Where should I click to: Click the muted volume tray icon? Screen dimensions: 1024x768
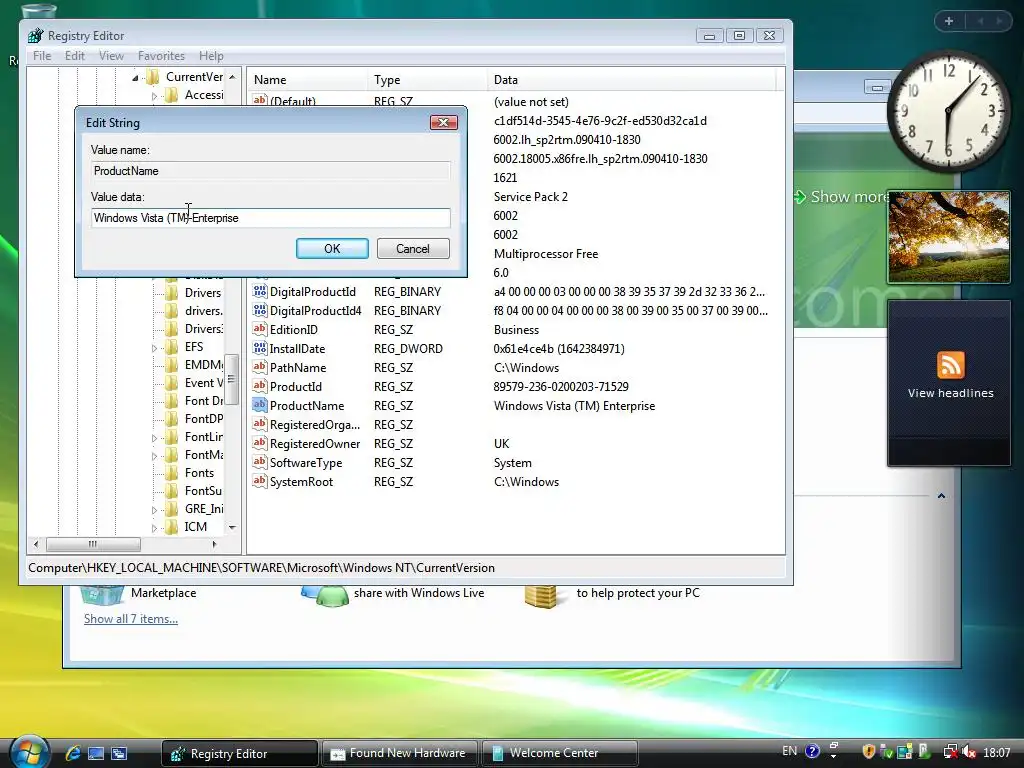968,752
